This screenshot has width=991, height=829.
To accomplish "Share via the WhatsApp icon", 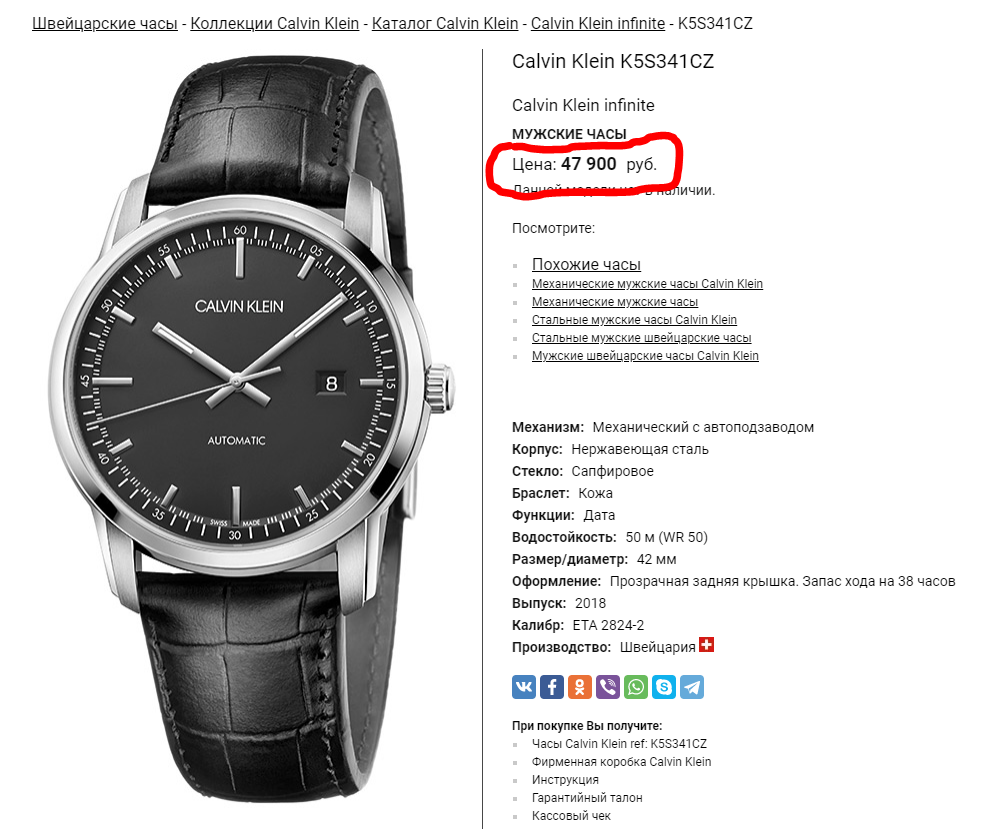I will tap(636, 687).
